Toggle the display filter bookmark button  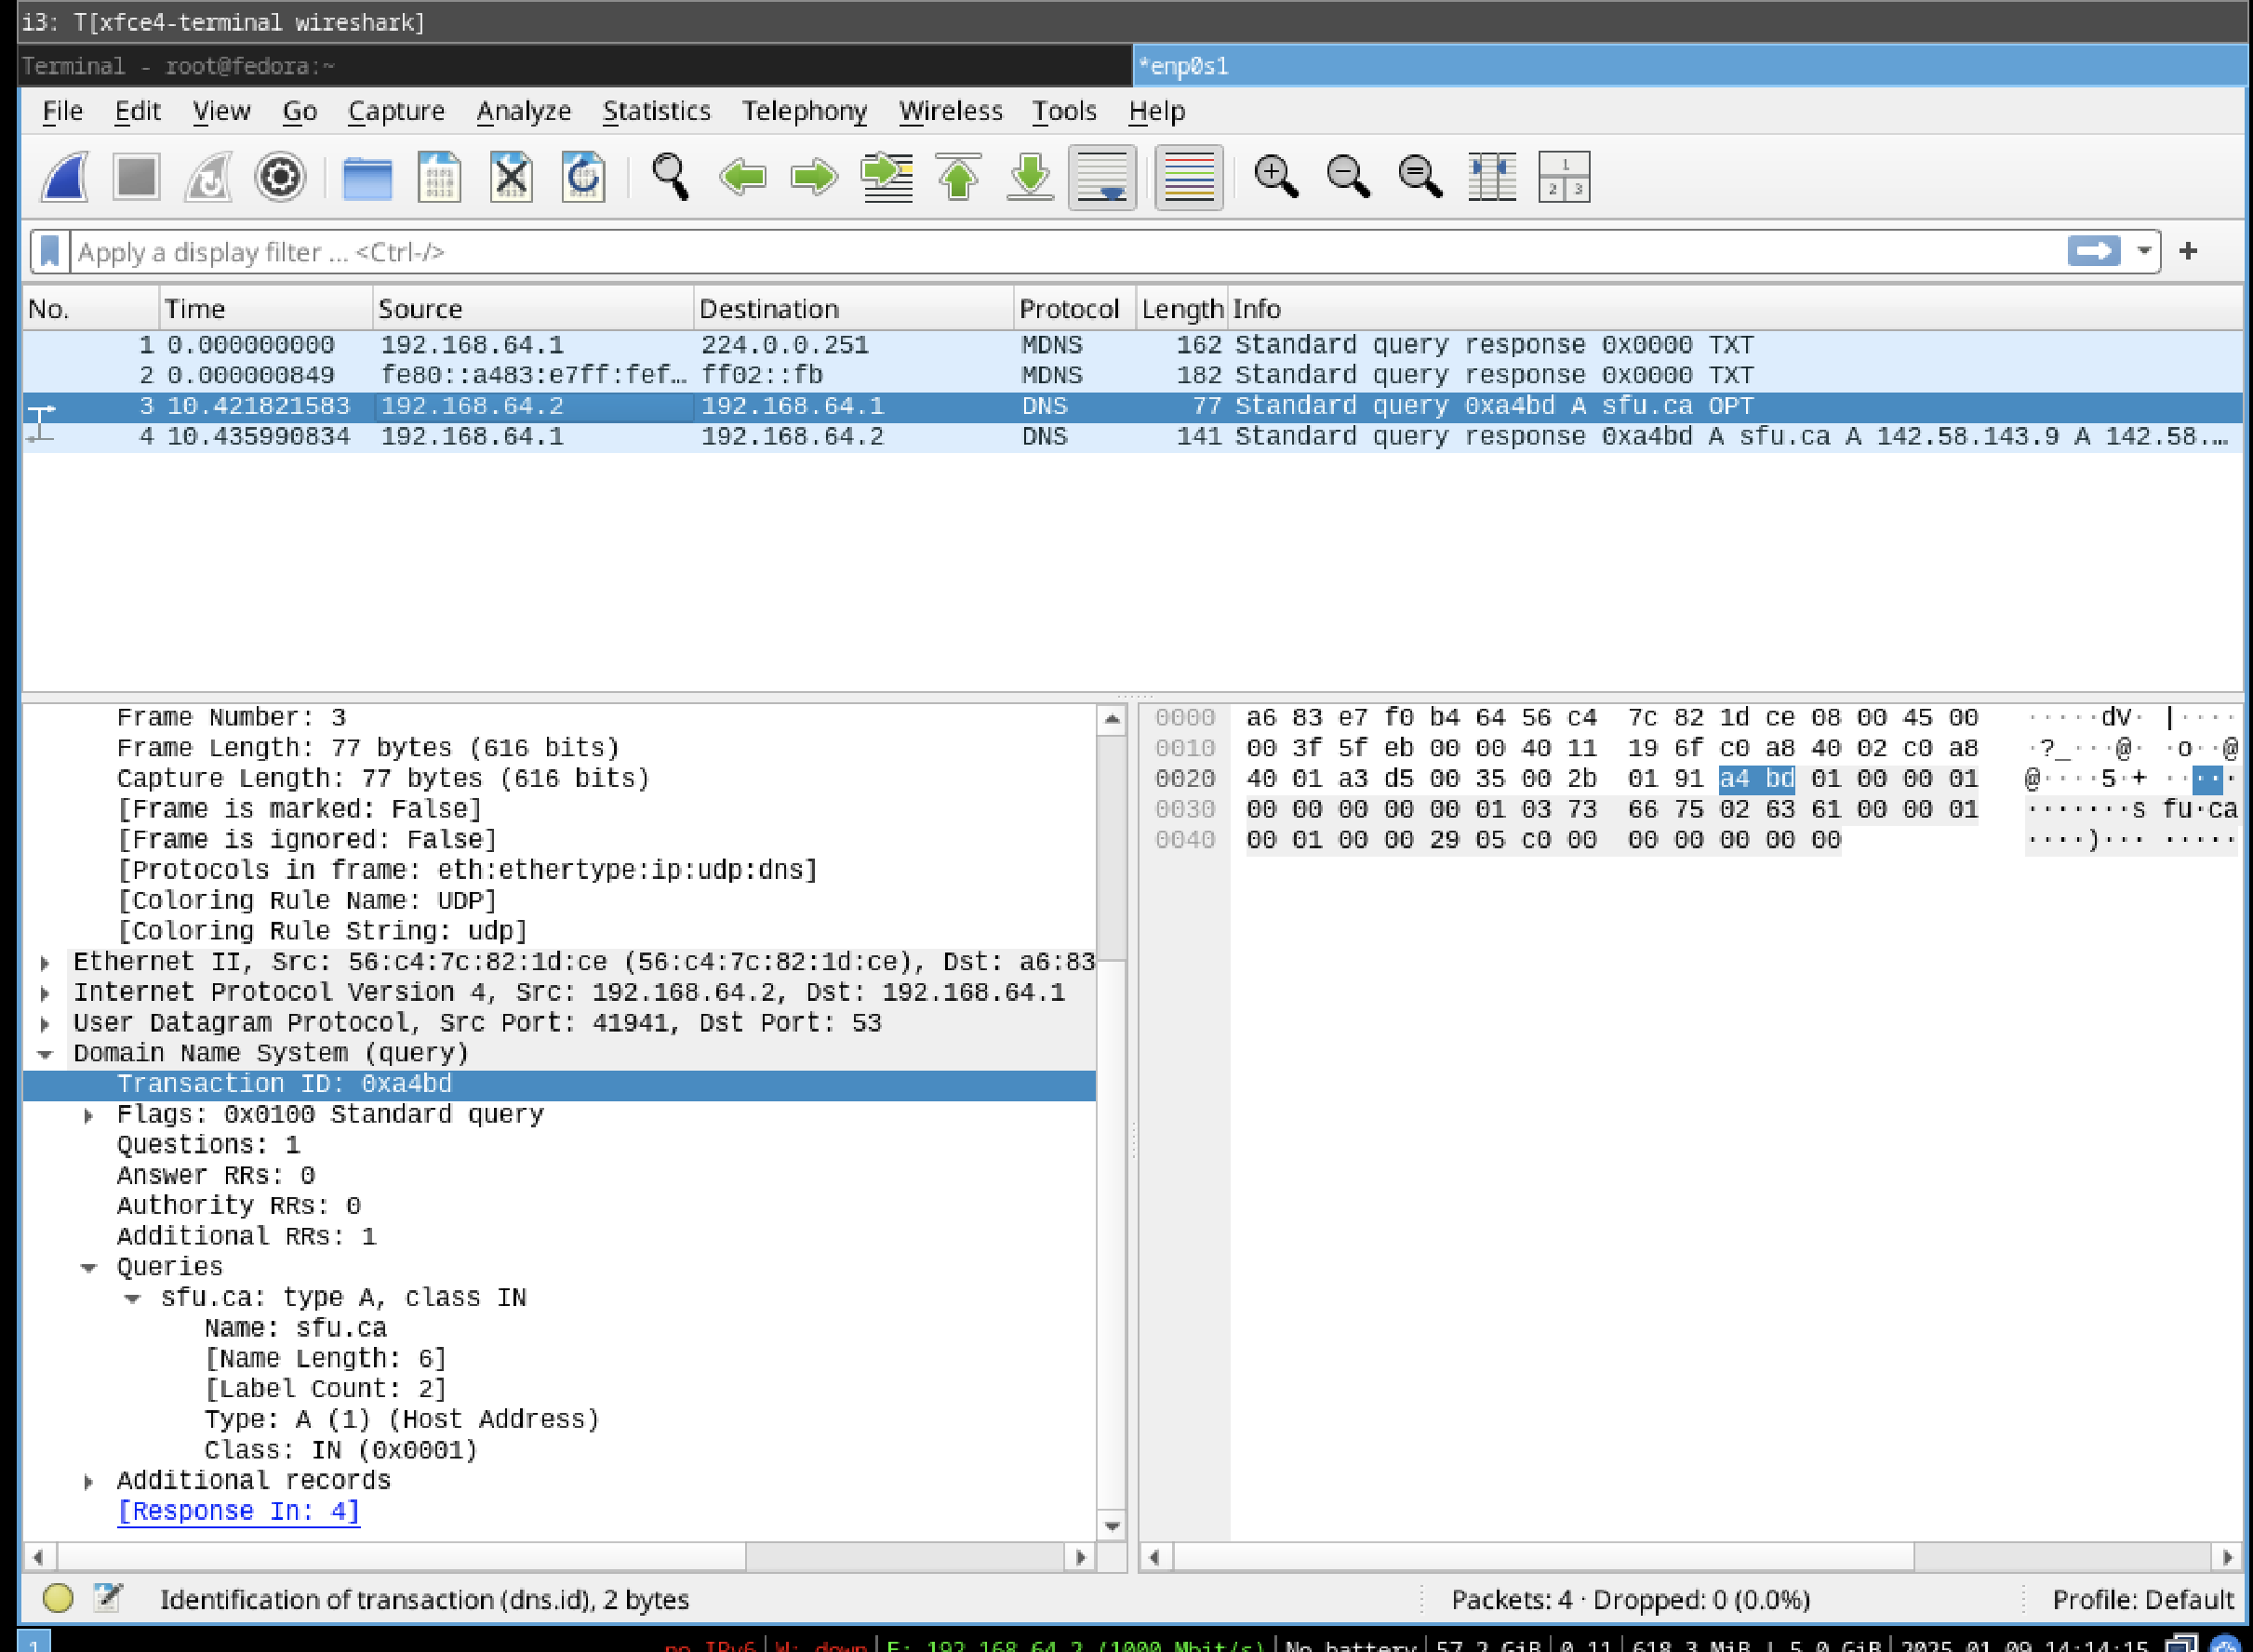[x=49, y=251]
